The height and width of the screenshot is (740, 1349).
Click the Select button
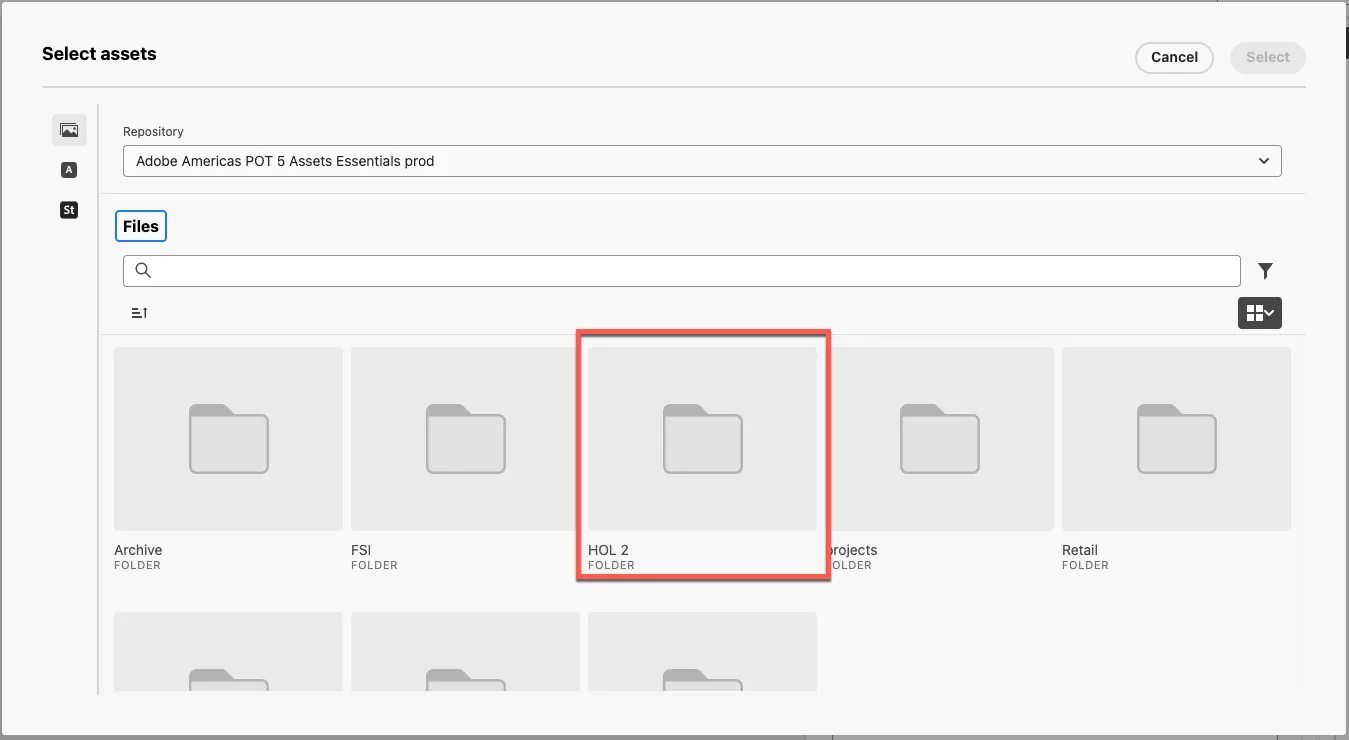(1268, 58)
